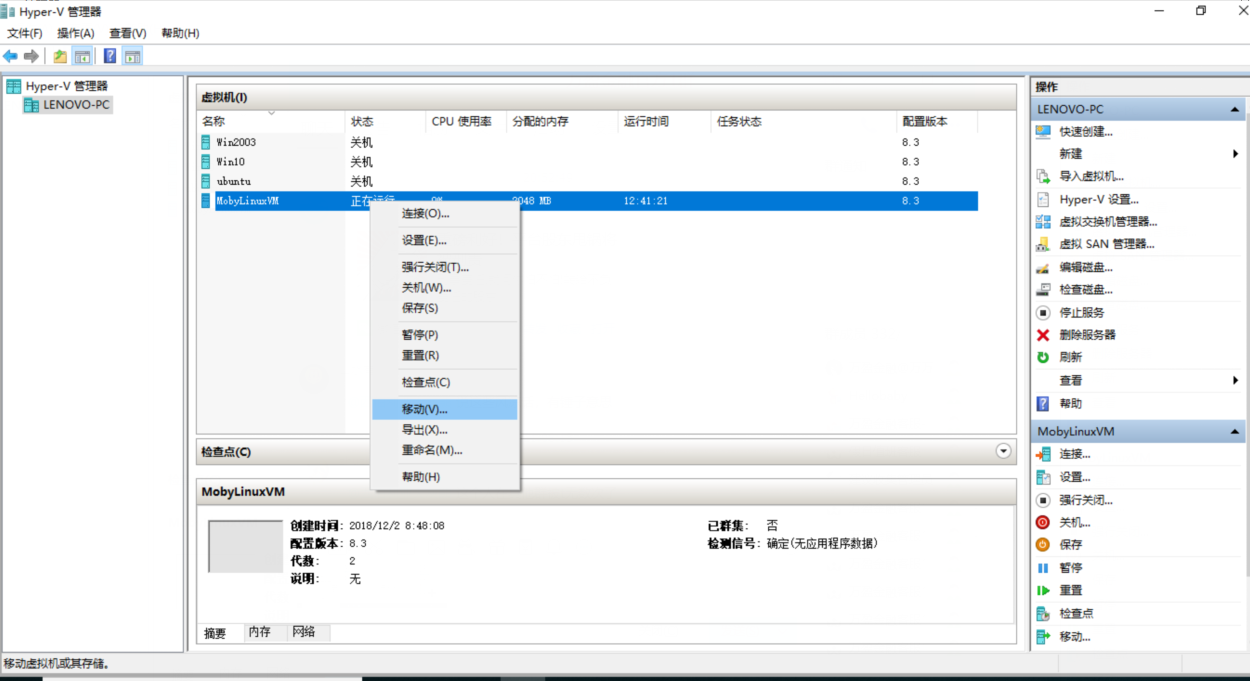Click the orange 保存 icon in Actions pane
This screenshot has width=1250, height=681.
tap(1043, 545)
